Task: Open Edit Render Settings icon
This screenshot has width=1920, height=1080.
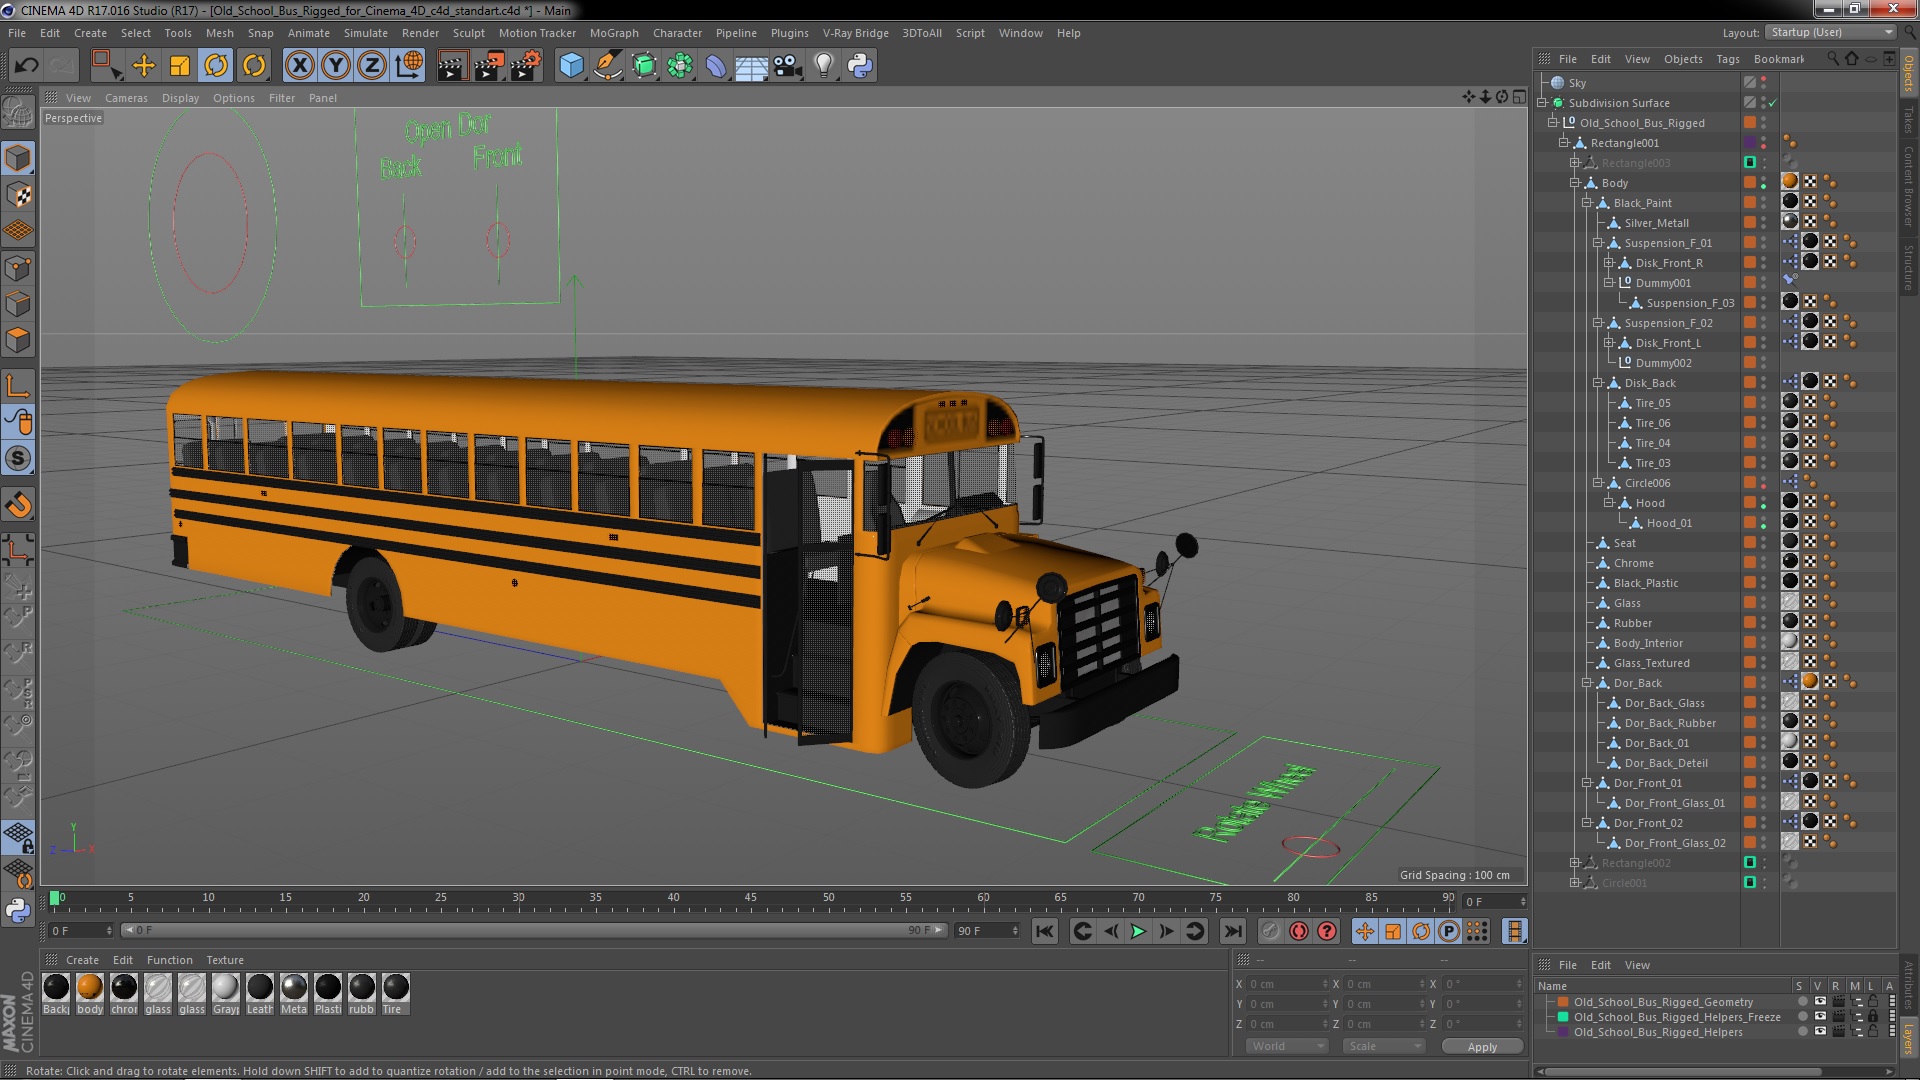Action: click(x=526, y=66)
